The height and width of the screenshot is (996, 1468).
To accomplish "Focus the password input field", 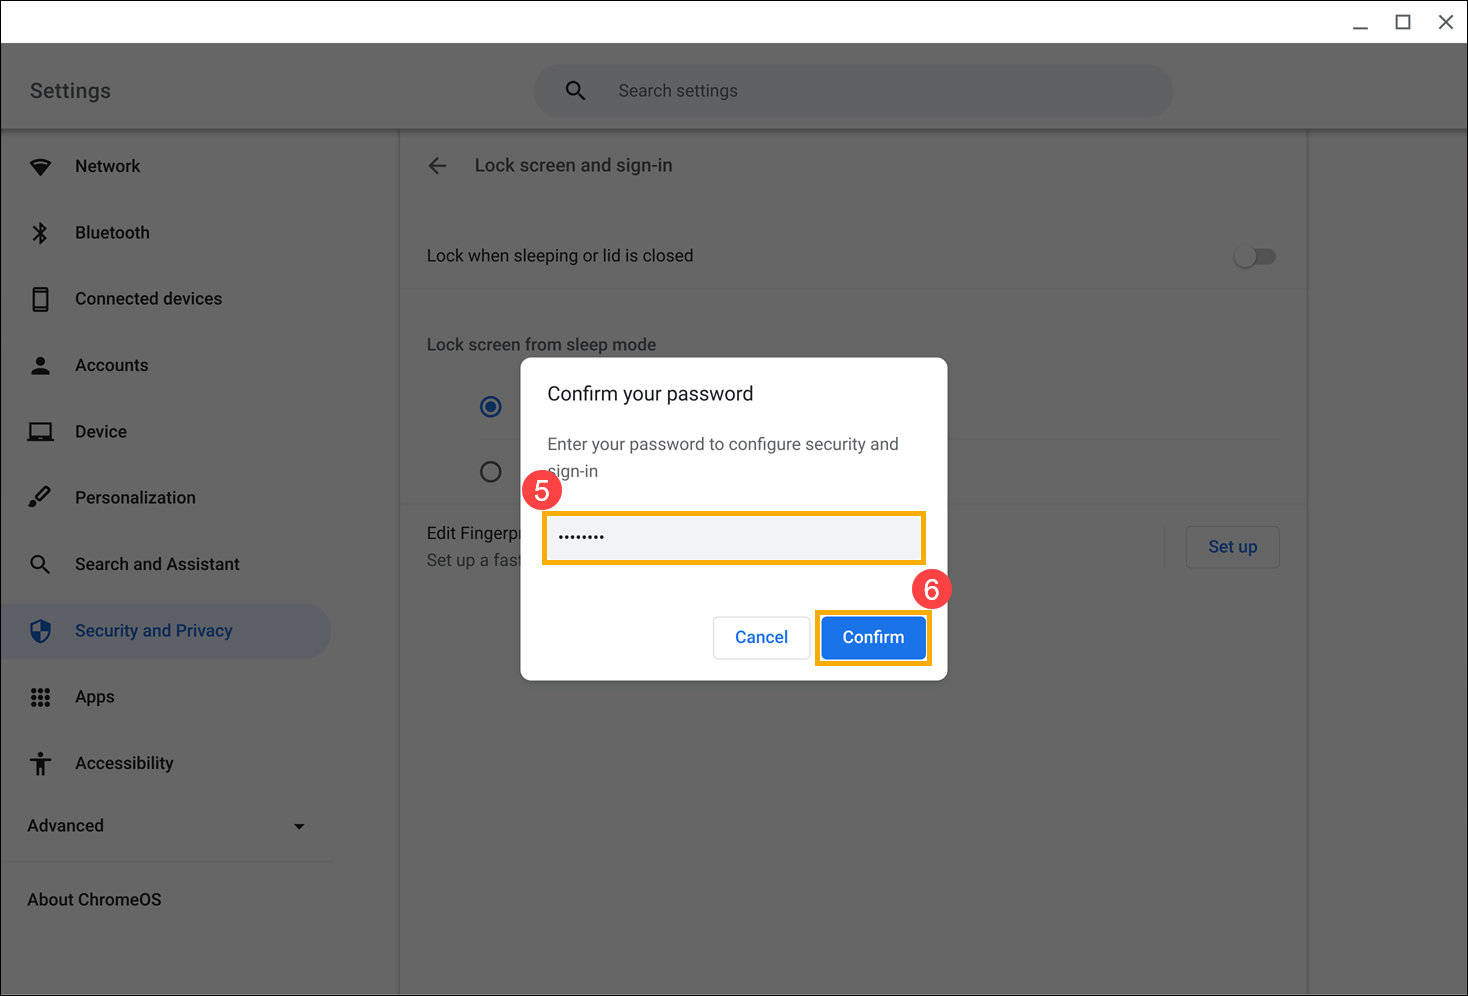I will pos(733,537).
